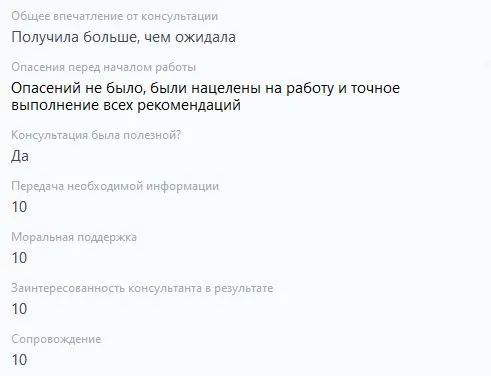Click the label 'Опасения перед началом работы'
Screen dimensions: 491x376
(x=104, y=67)
